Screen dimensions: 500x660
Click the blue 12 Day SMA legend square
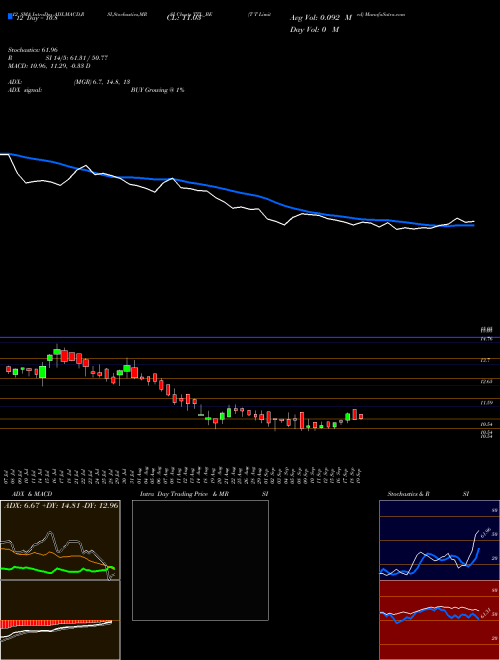point(11,16)
